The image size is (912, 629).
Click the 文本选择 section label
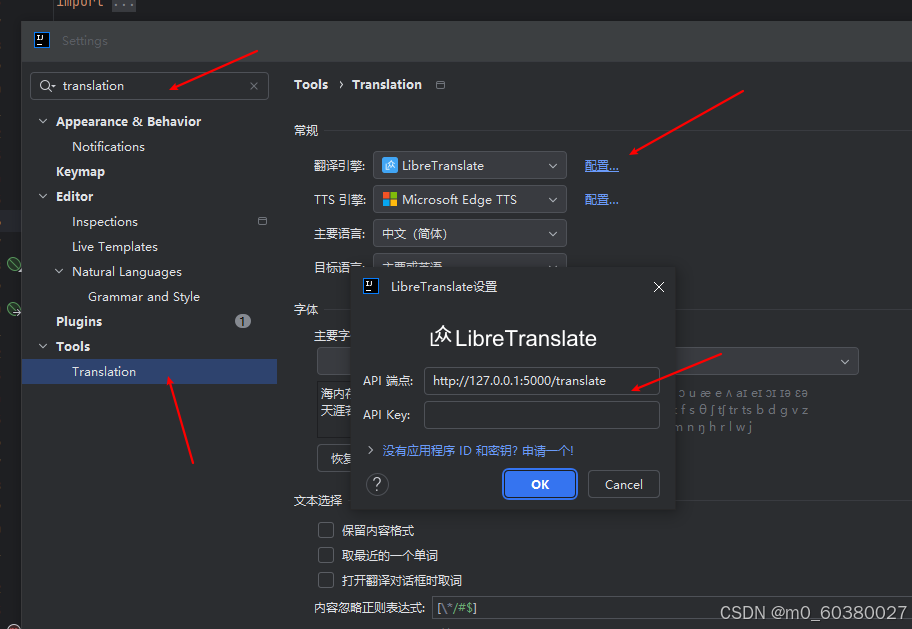[x=318, y=500]
